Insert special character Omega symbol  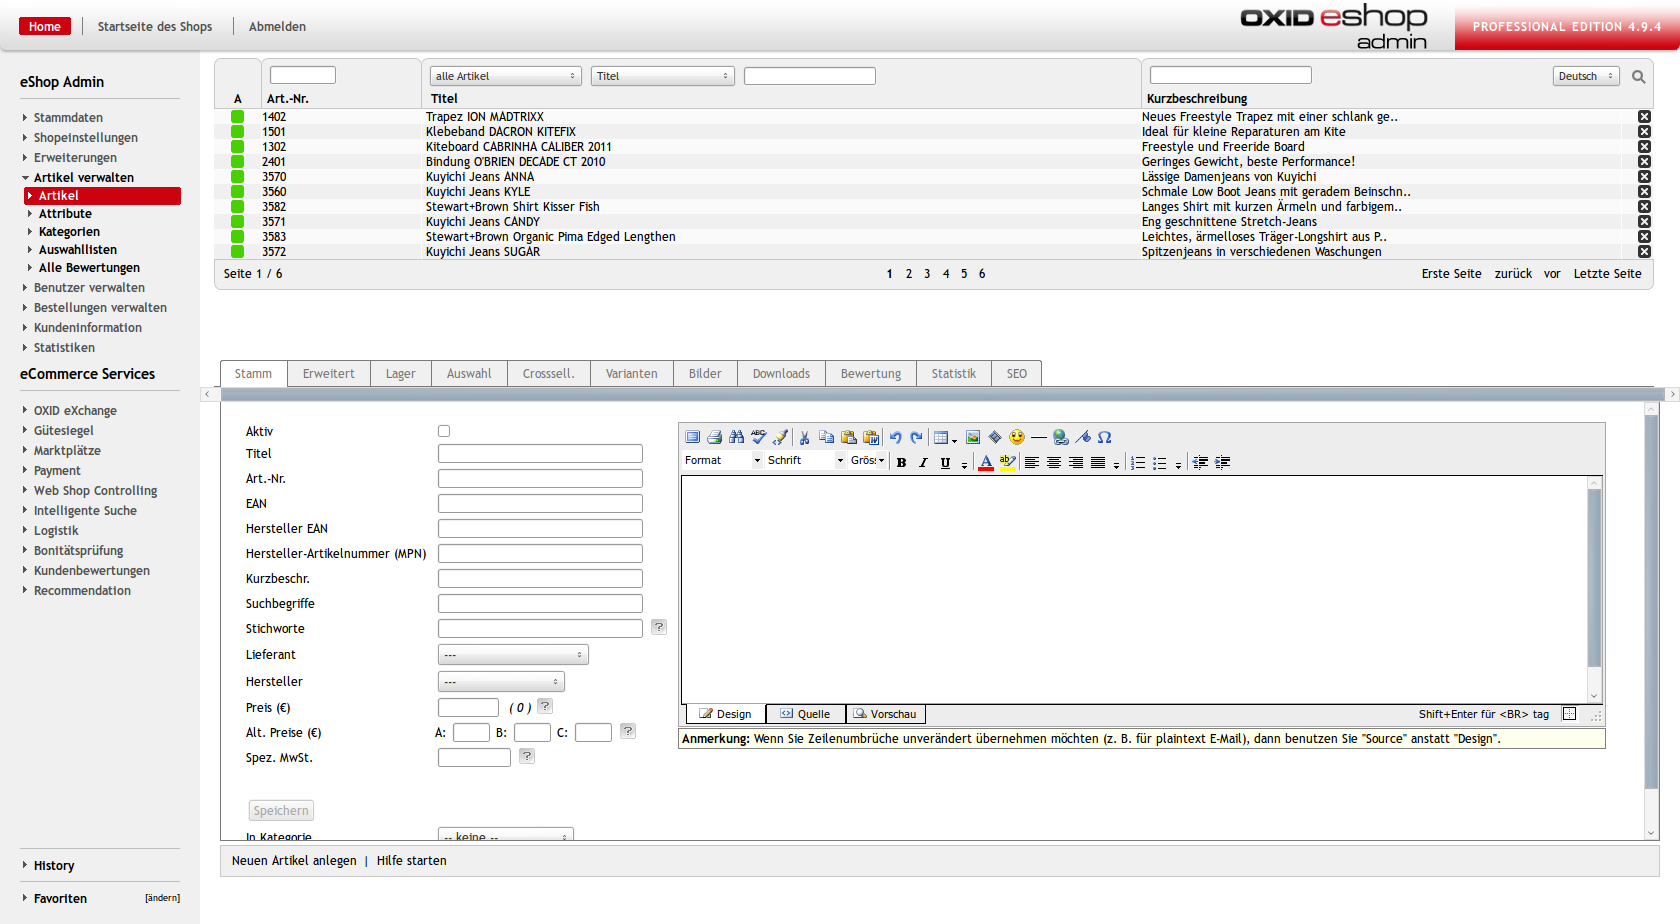[x=1105, y=437]
